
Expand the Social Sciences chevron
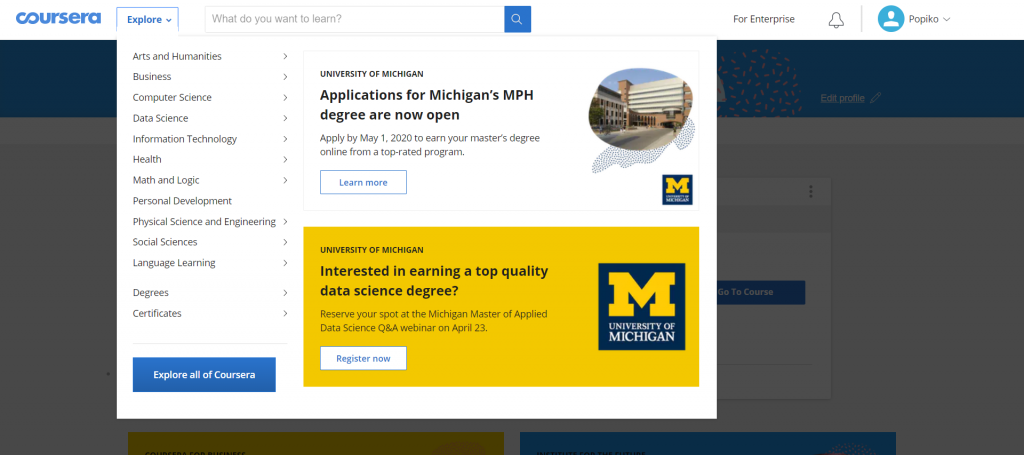click(285, 242)
